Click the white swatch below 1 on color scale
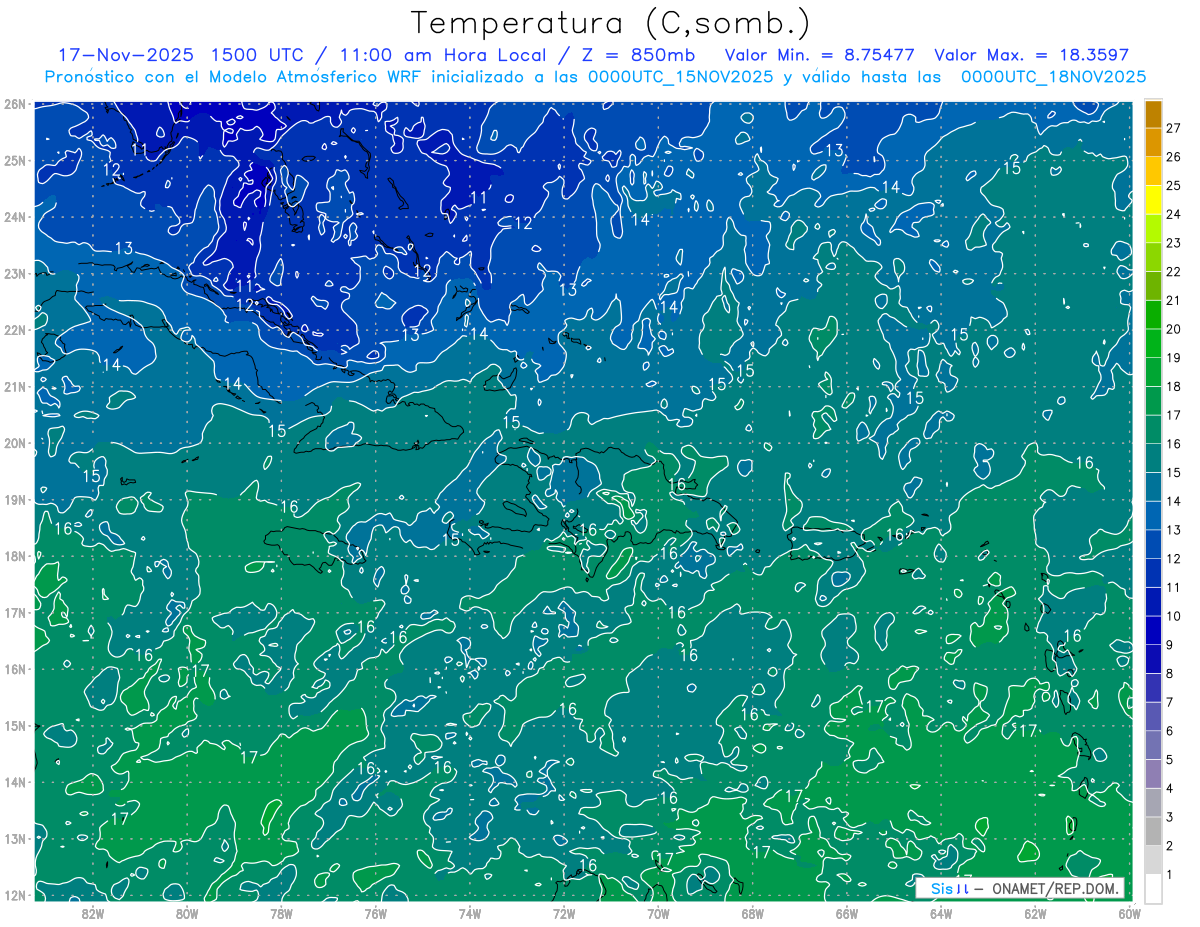The height and width of the screenshot is (927, 1200). 1153,888
